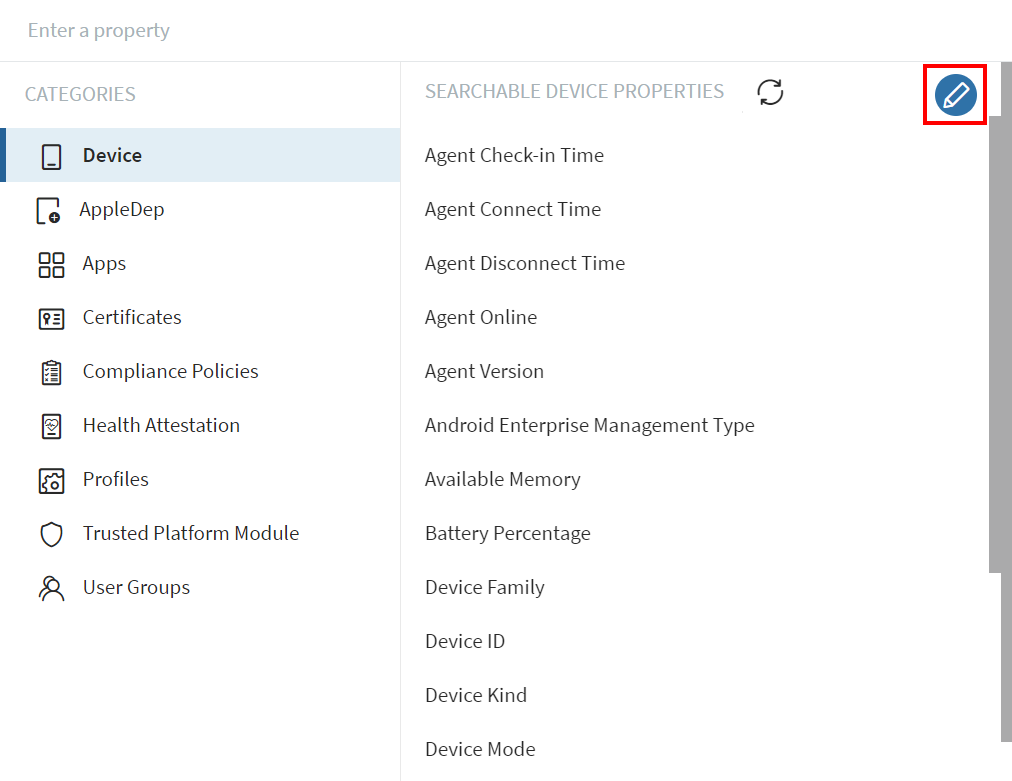
Task: Click the Health Attestation icon
Action: [x=51, y=426]
